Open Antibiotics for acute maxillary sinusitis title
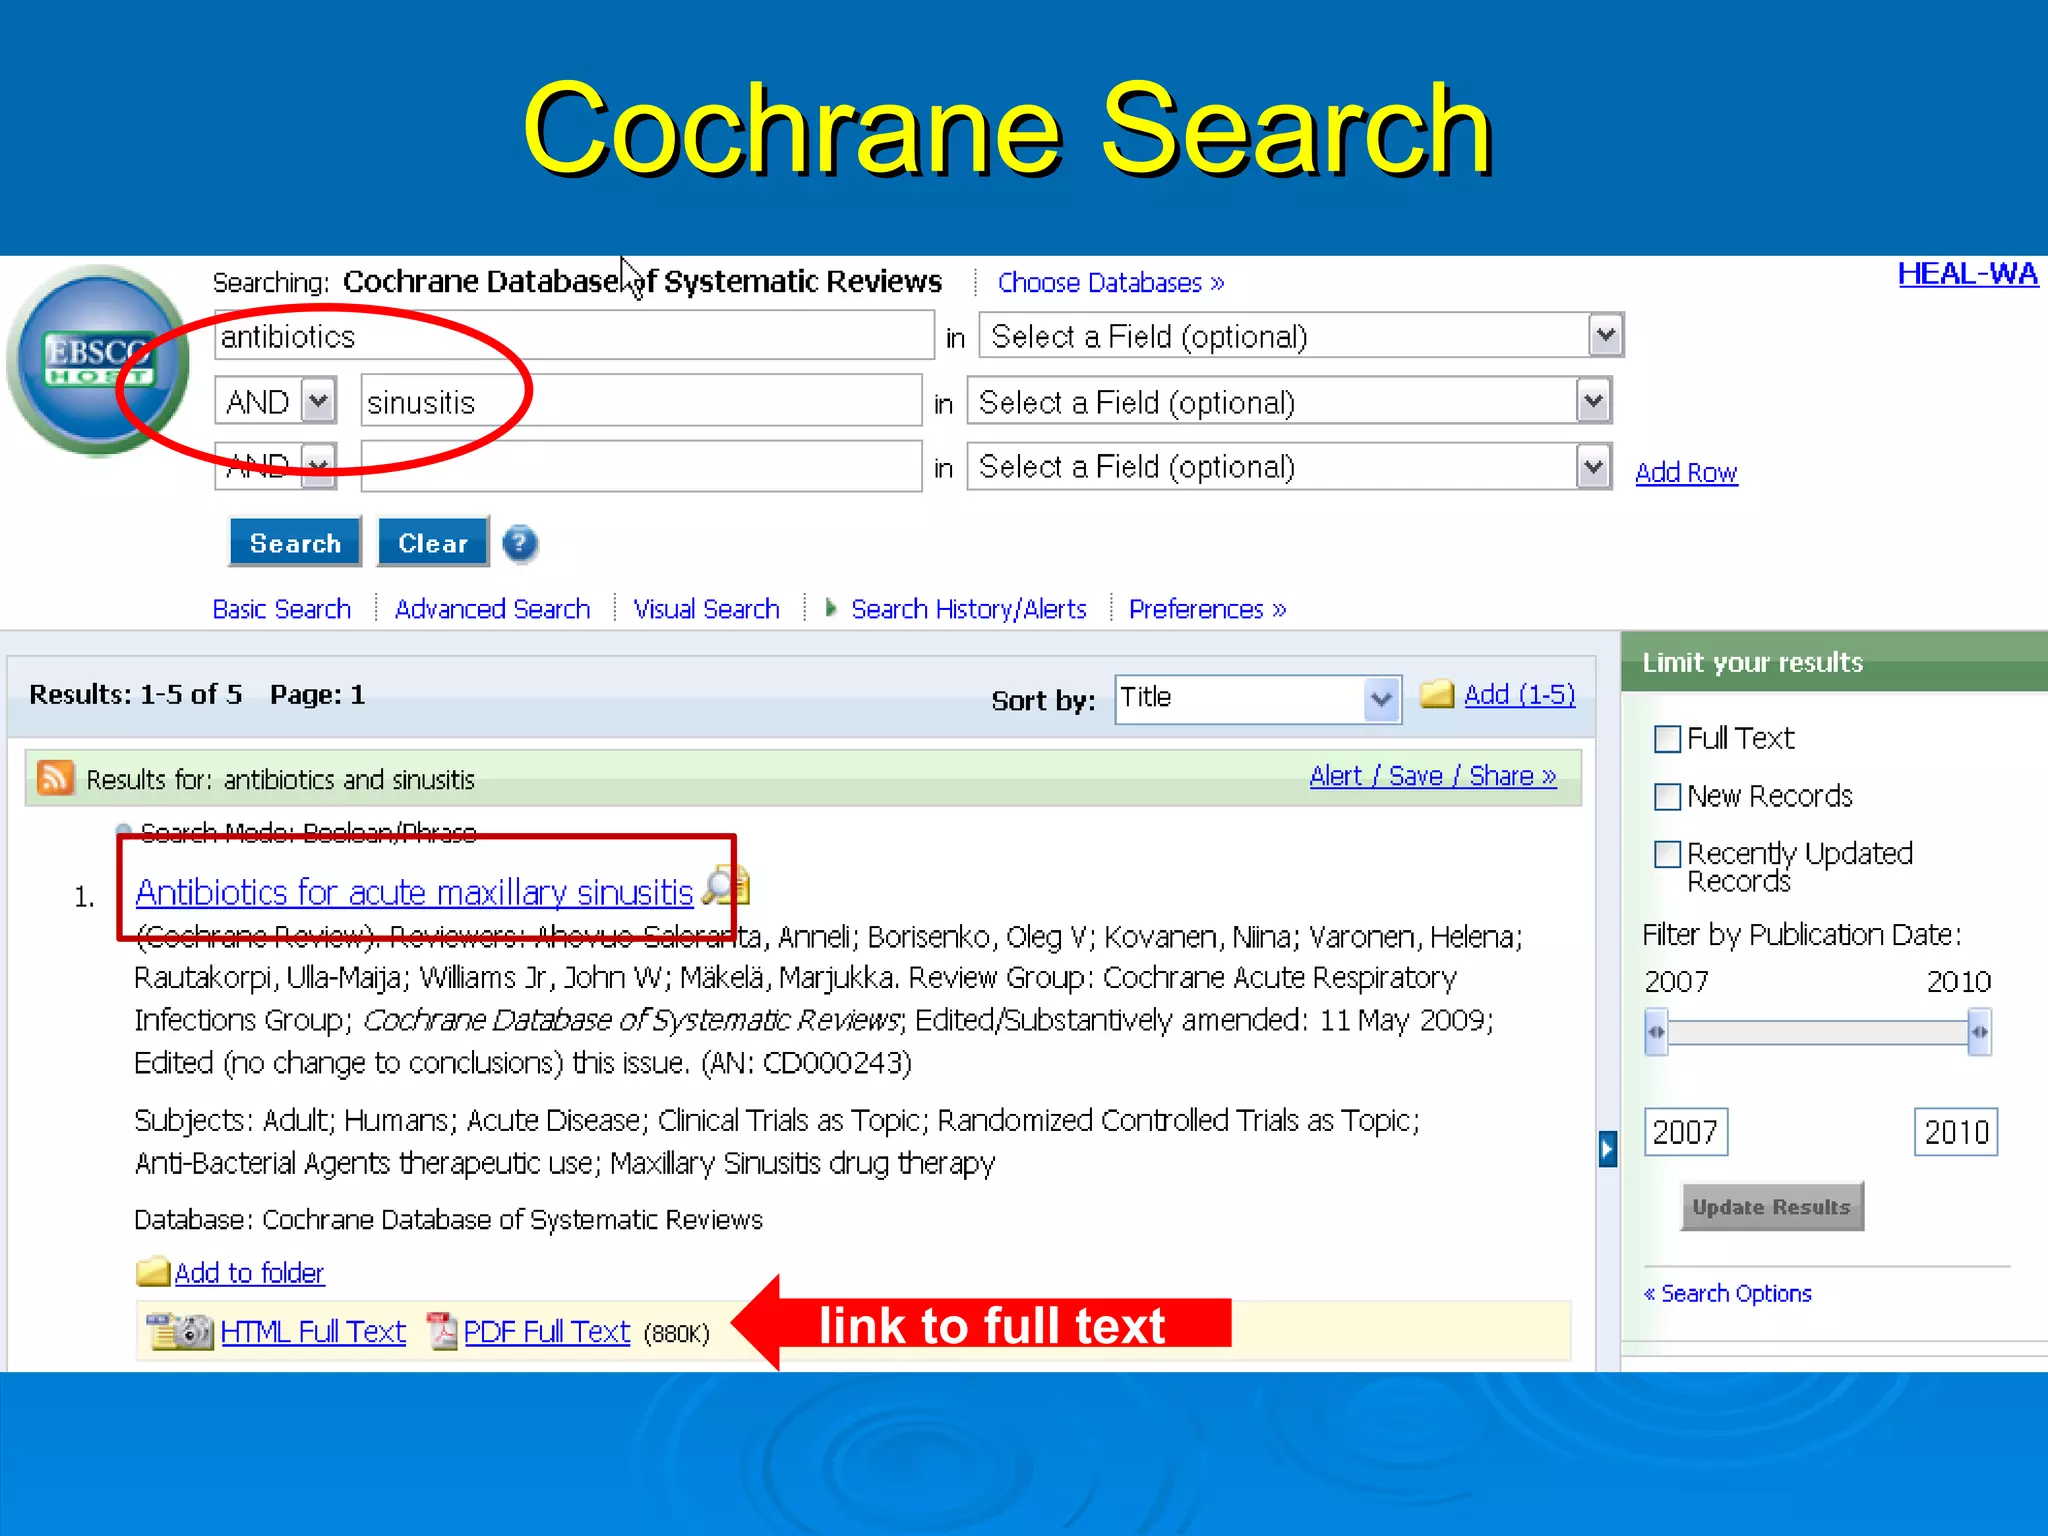The image size is (2048, 1536). [414, 891]
